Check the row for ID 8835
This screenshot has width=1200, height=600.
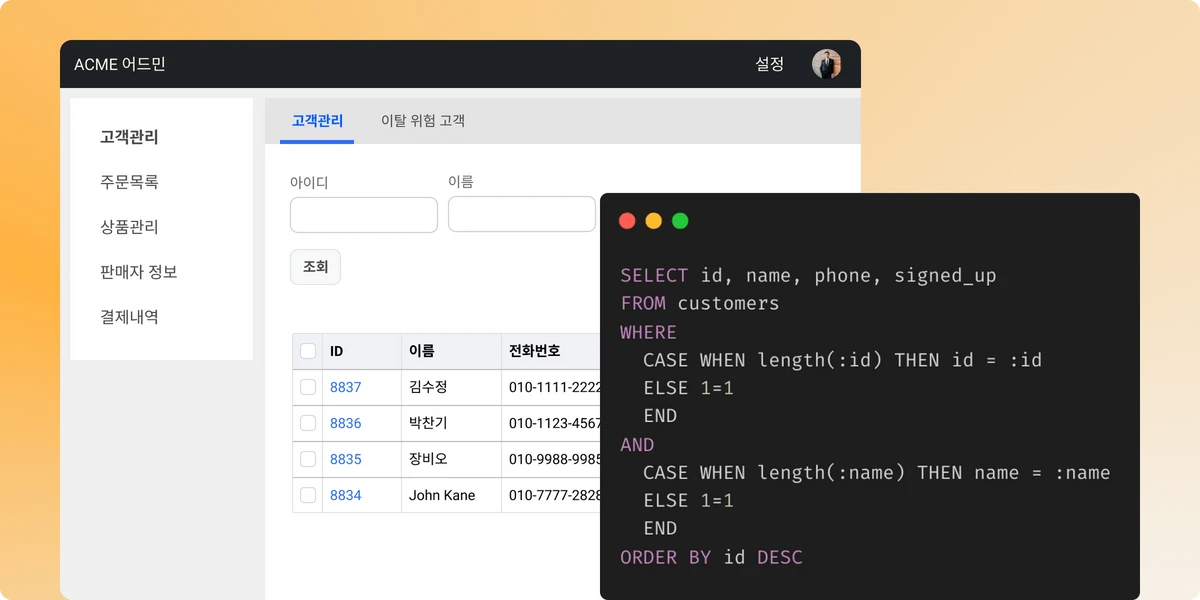click(x=308, y=459)
